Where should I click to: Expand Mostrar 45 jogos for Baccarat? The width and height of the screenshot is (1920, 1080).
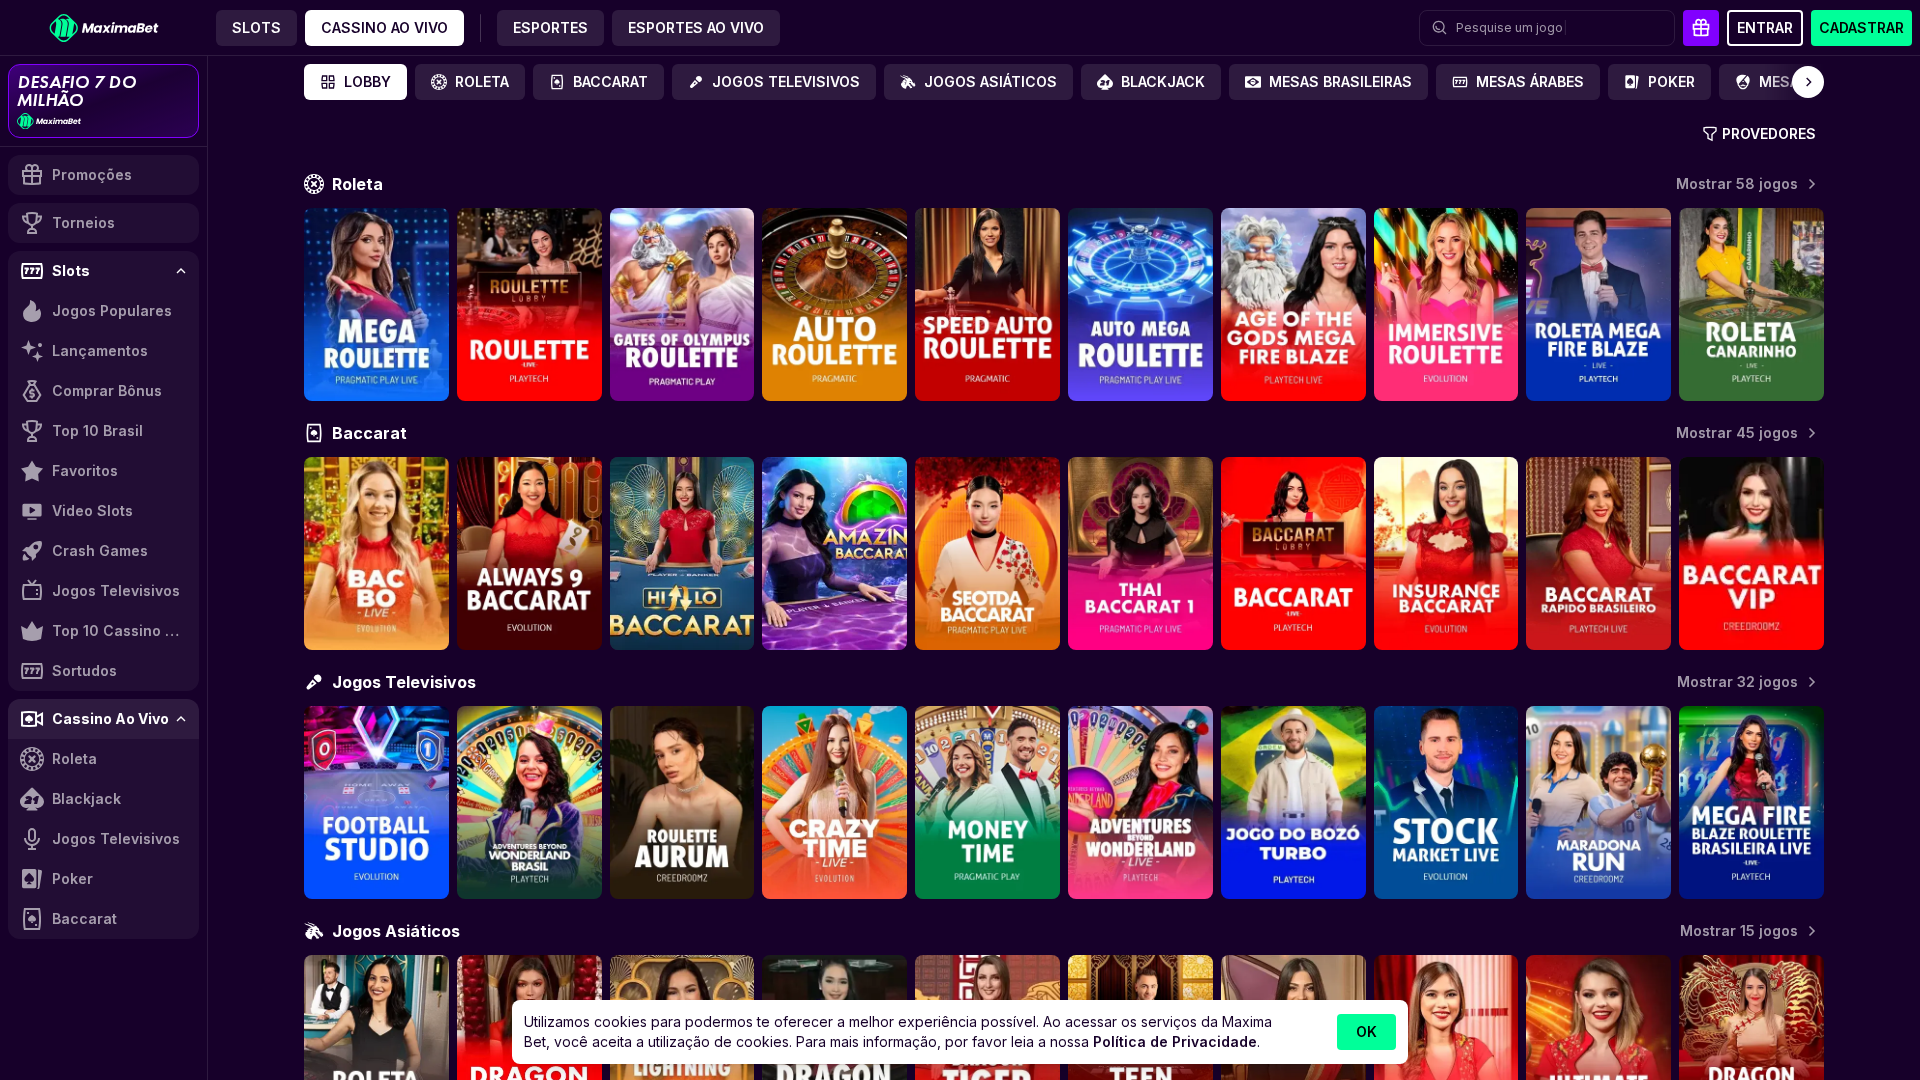(1746, 433)
